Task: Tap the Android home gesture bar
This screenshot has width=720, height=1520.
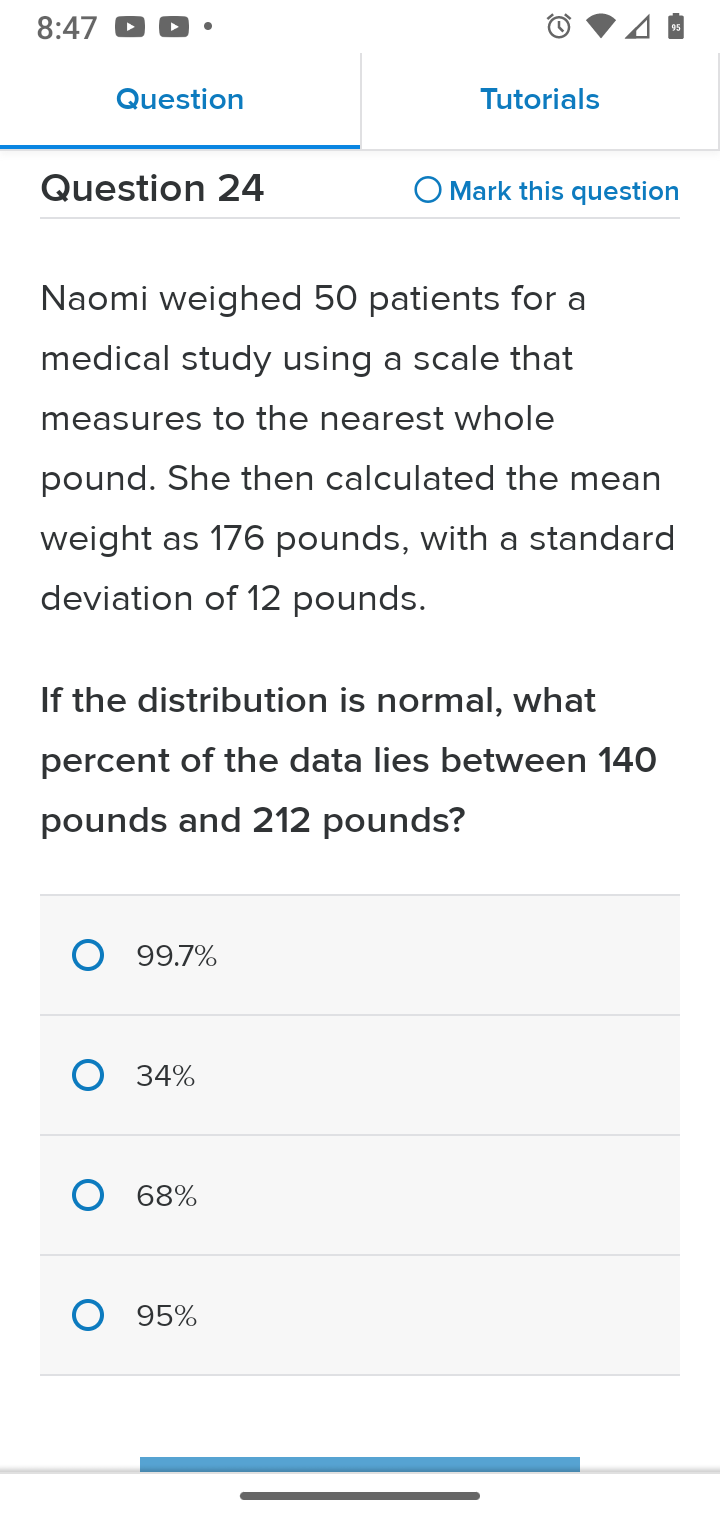Action: pyautogui.click(x=360, y=1496)
